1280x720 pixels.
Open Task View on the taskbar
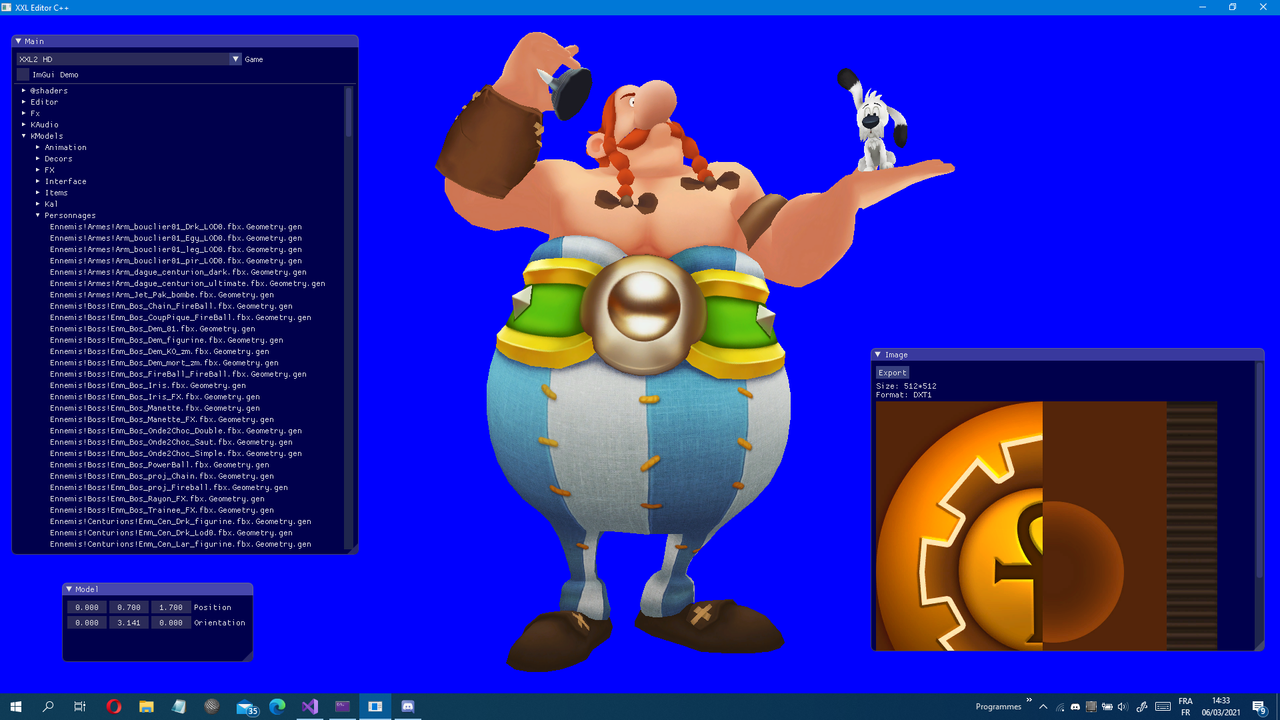[80, 706]
